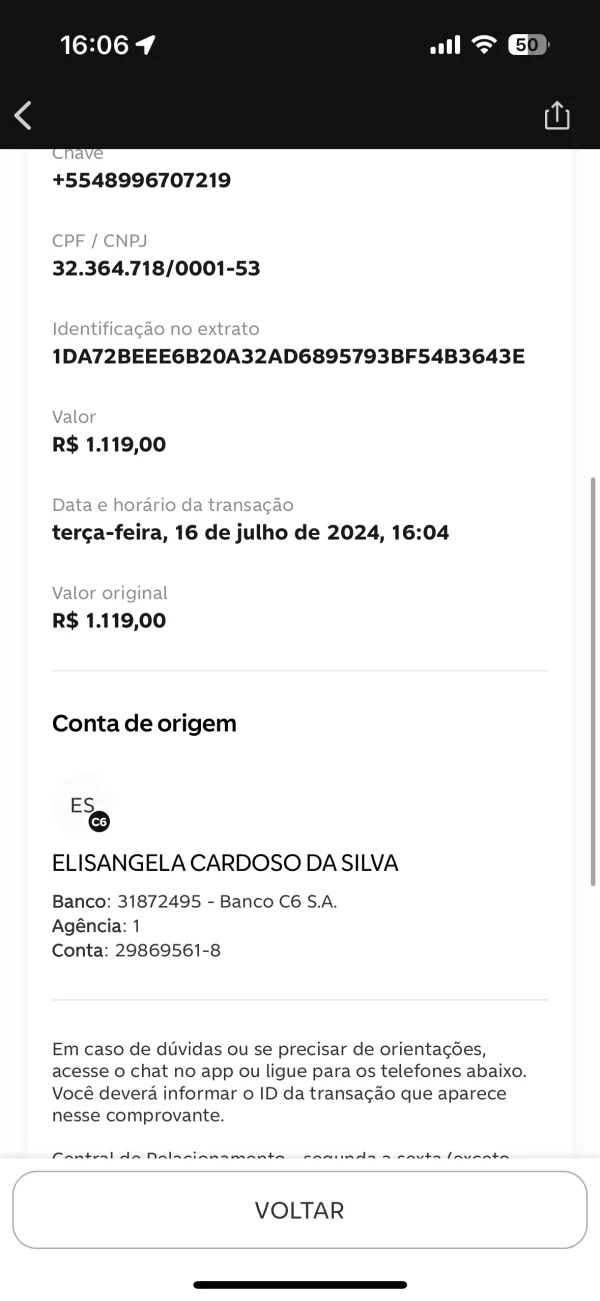Viewport: 600px width, 1301px height.
Task: Tap the Conta de origem heading
Action: pos(144,723)
